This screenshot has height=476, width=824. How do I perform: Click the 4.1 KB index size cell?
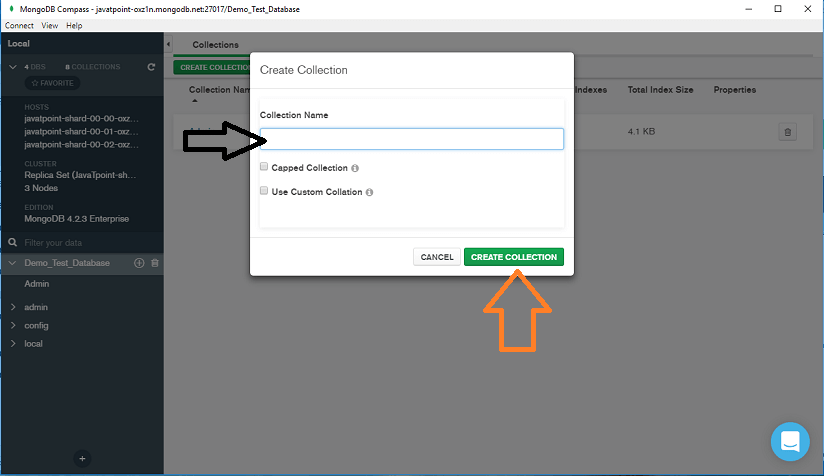pyautogui.click(x=641, y=131)
